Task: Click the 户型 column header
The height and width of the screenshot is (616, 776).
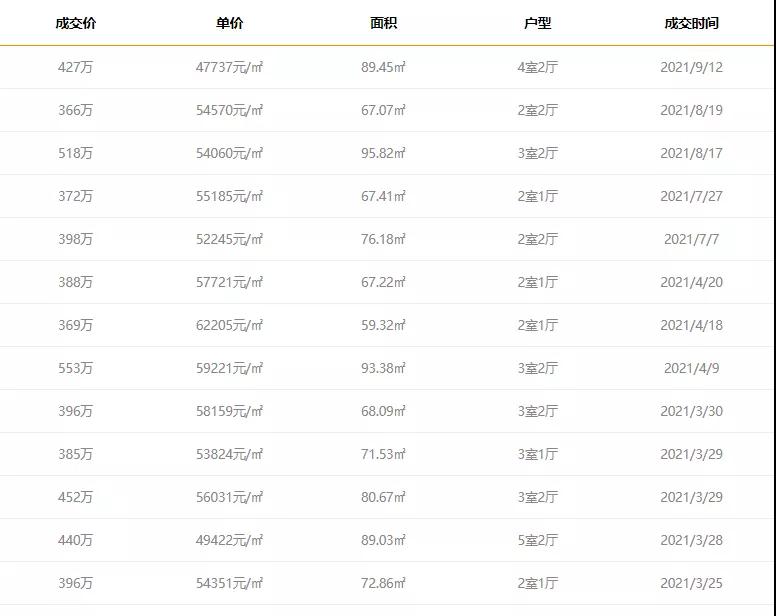Action: (x=537, y=23)
